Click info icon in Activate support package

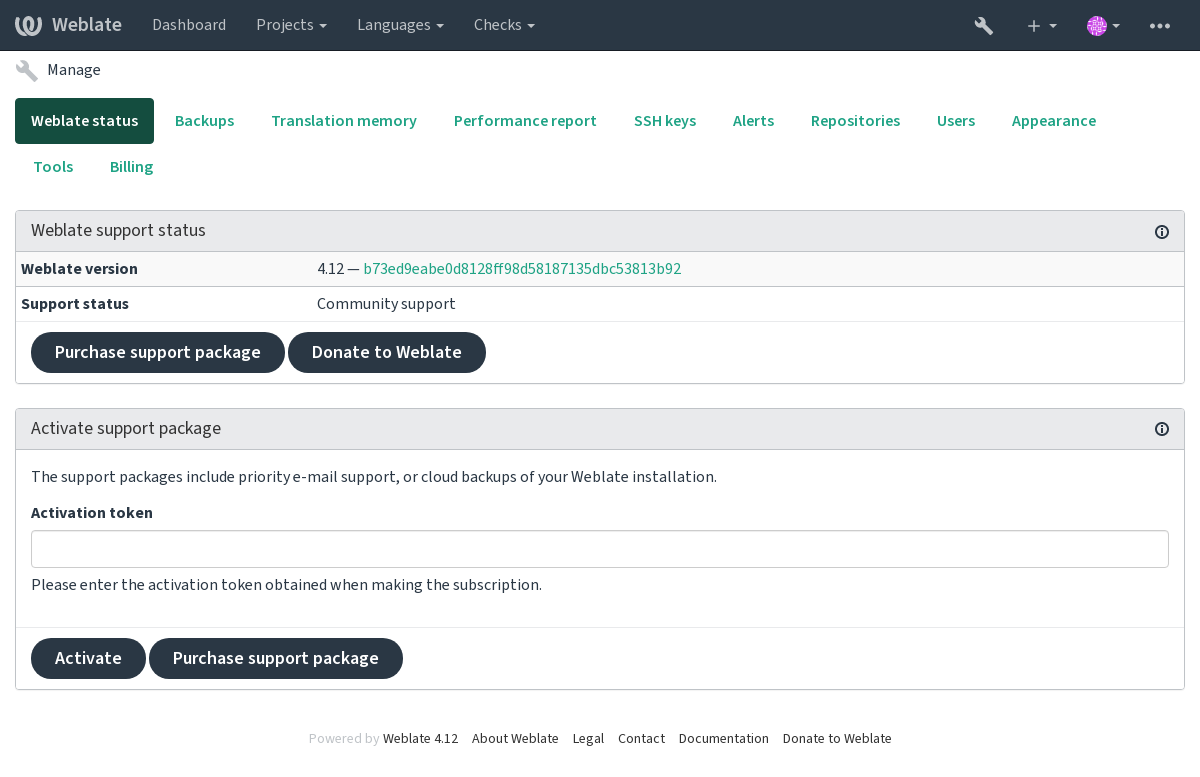point(1162,429)
